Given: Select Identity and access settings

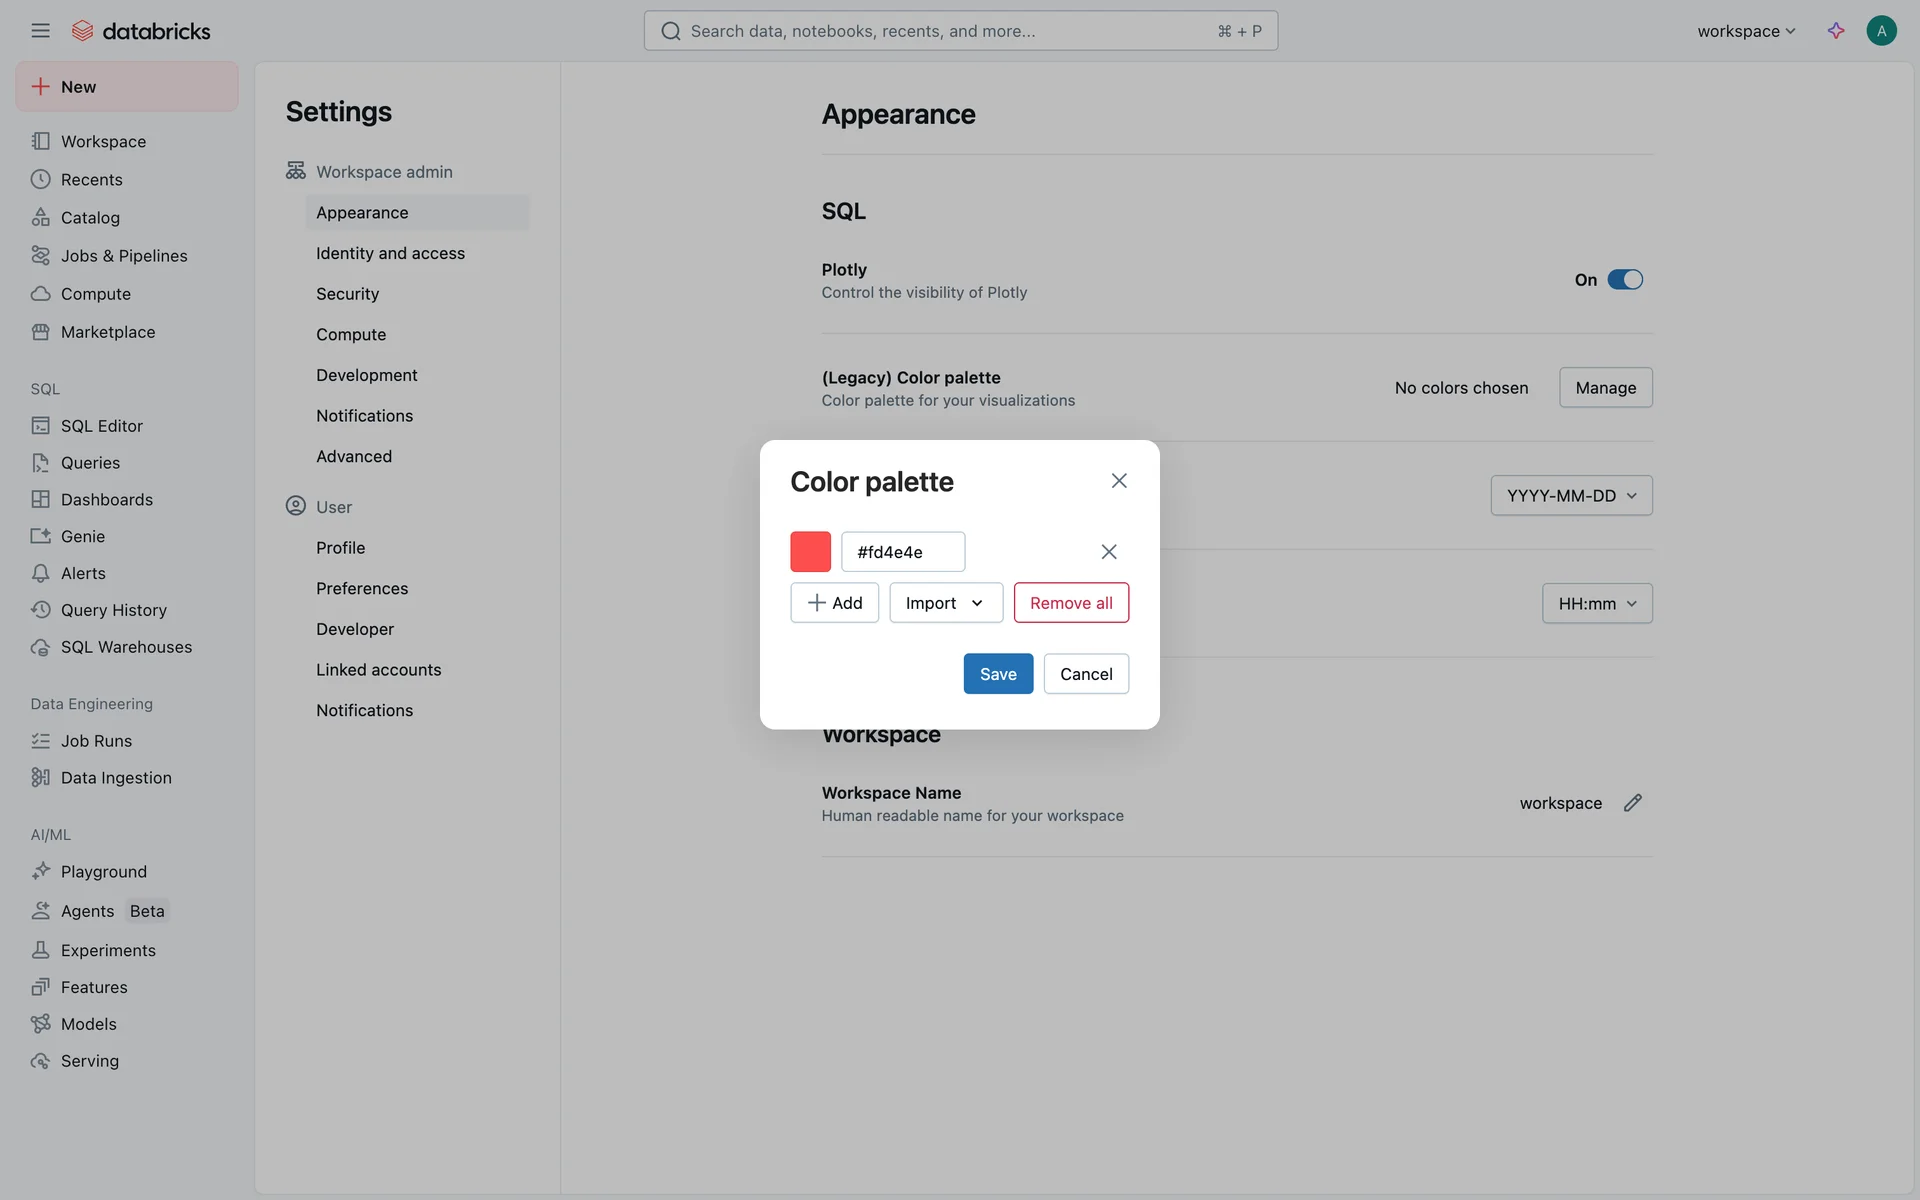Looking at the screenshot, I should (390, 254).
